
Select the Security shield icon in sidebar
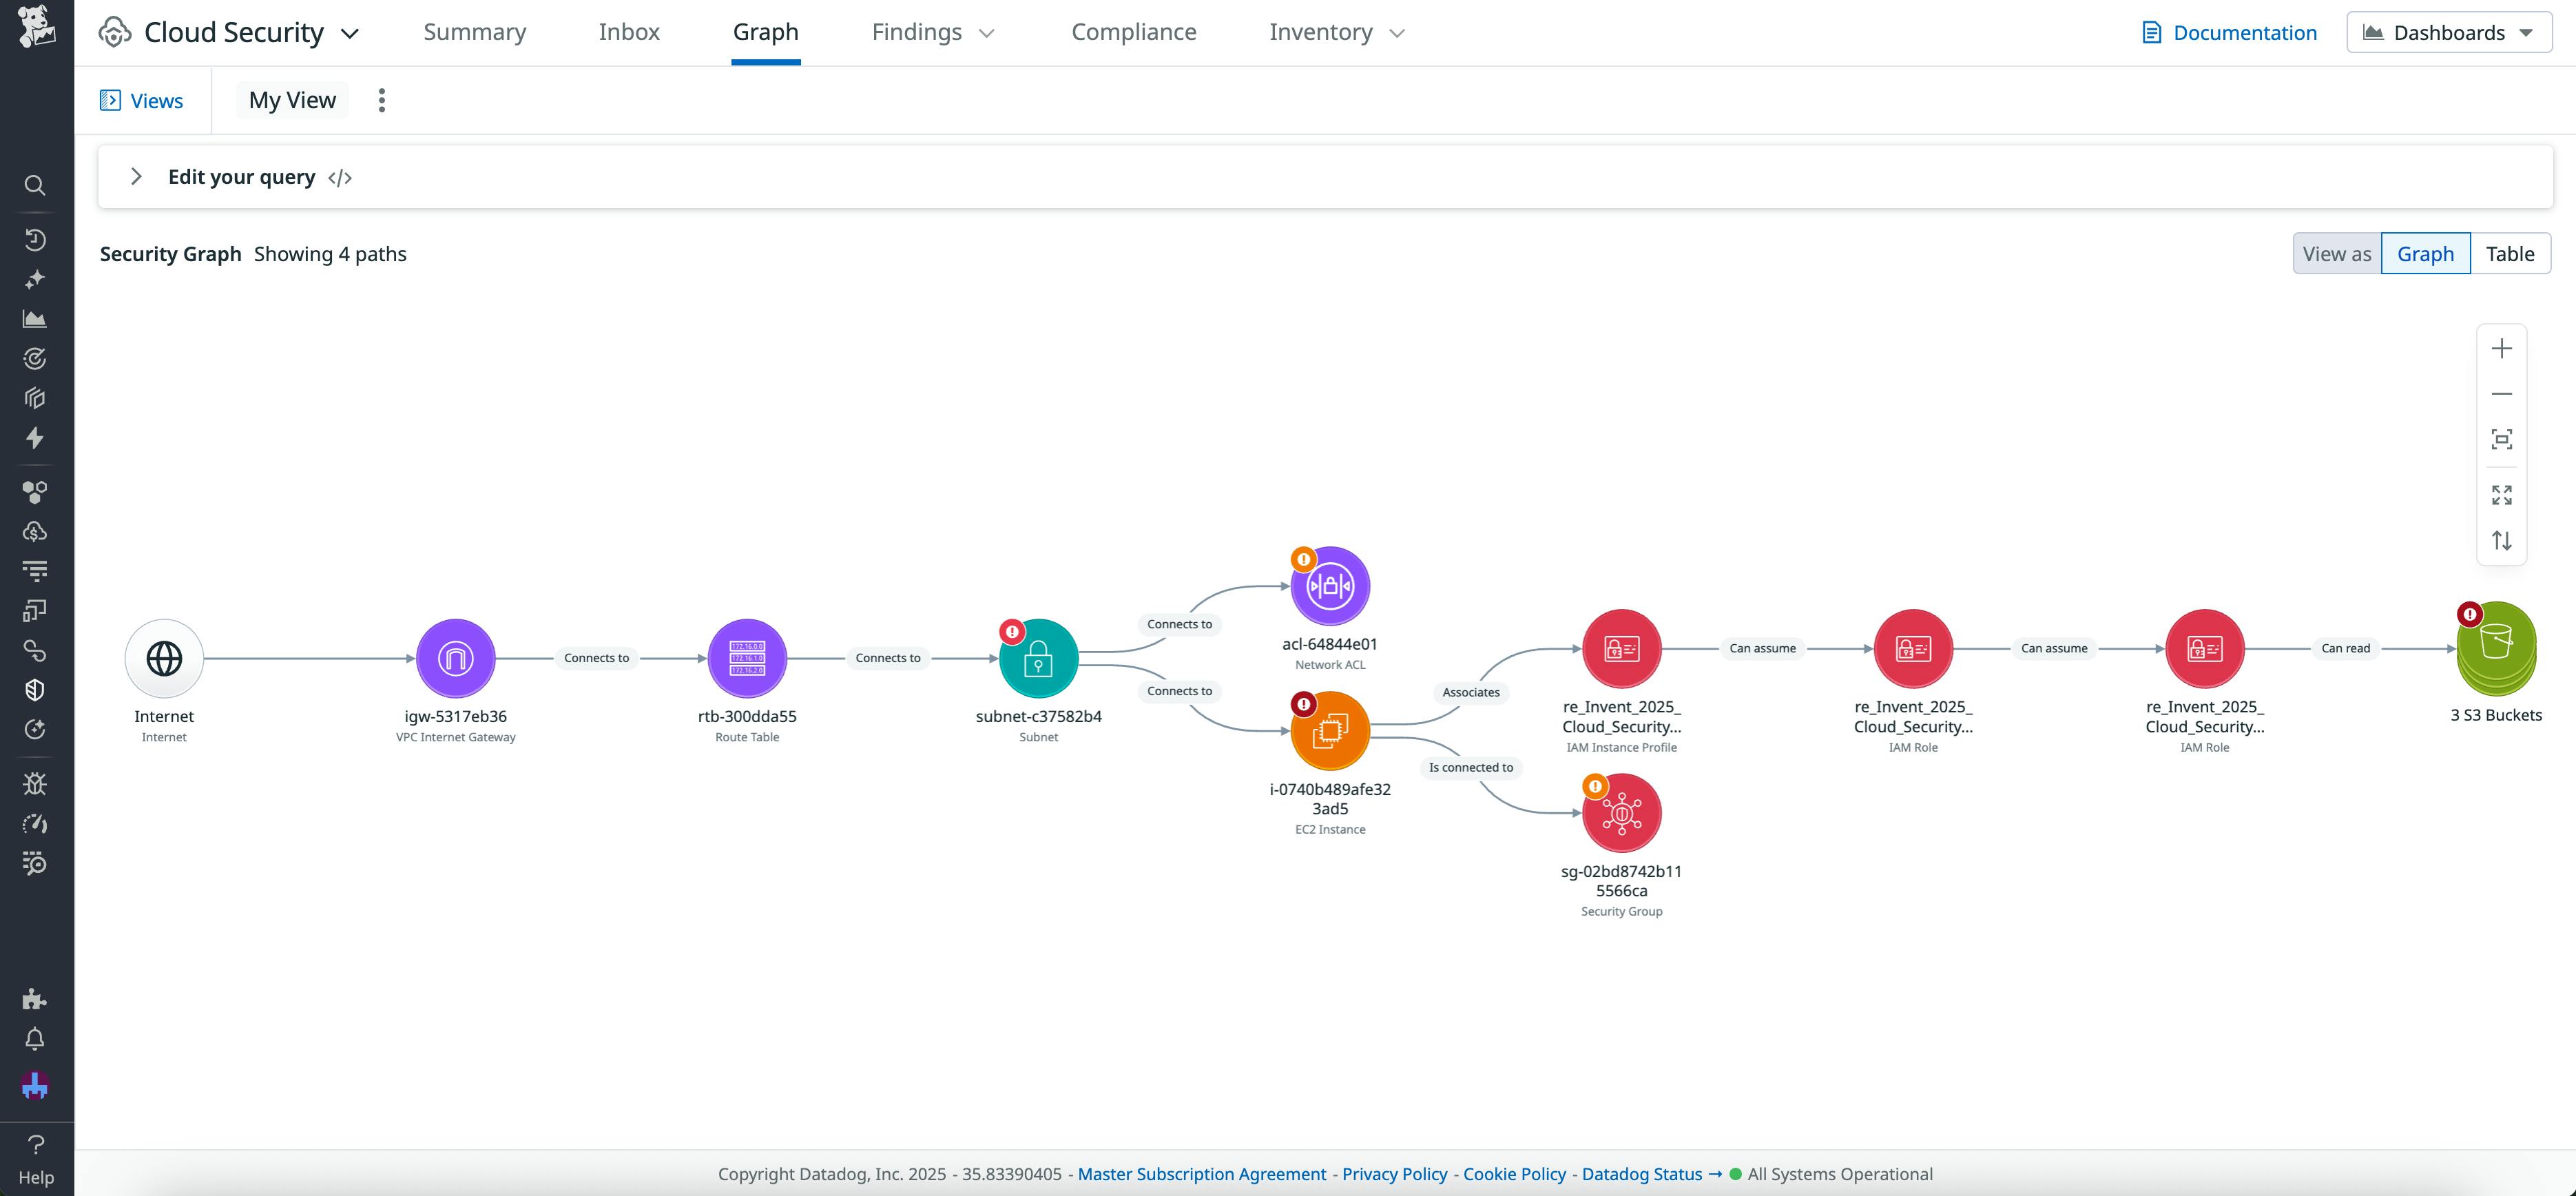(35, 689)
